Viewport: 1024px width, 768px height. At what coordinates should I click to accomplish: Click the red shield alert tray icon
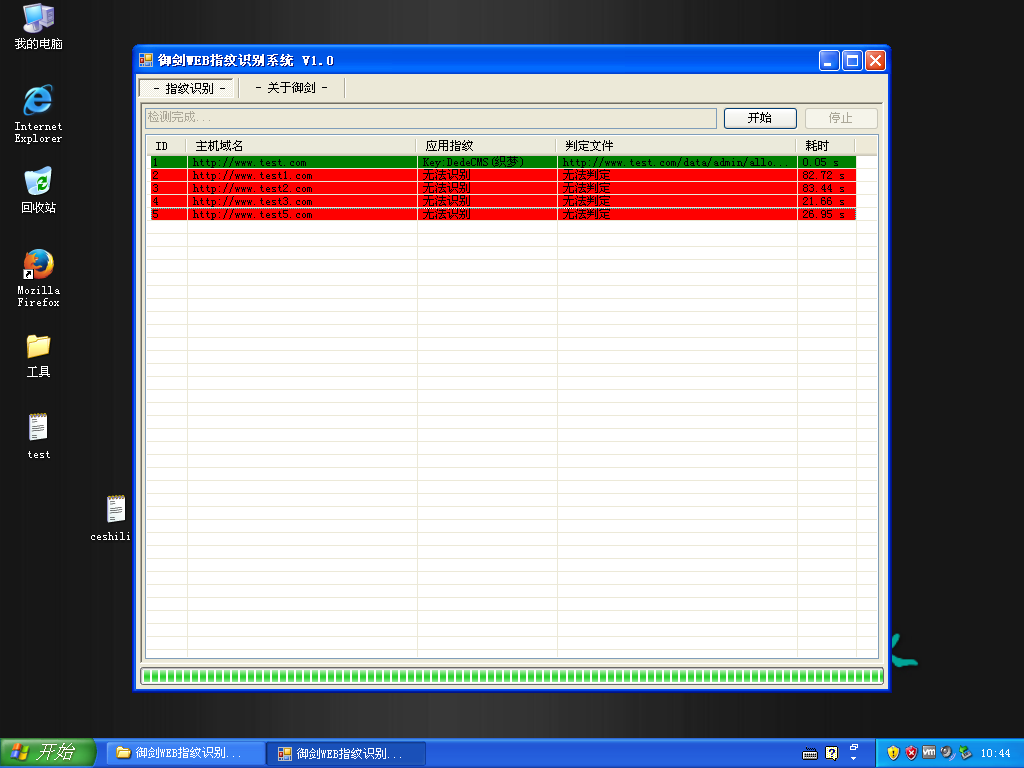tap(911, 753)
